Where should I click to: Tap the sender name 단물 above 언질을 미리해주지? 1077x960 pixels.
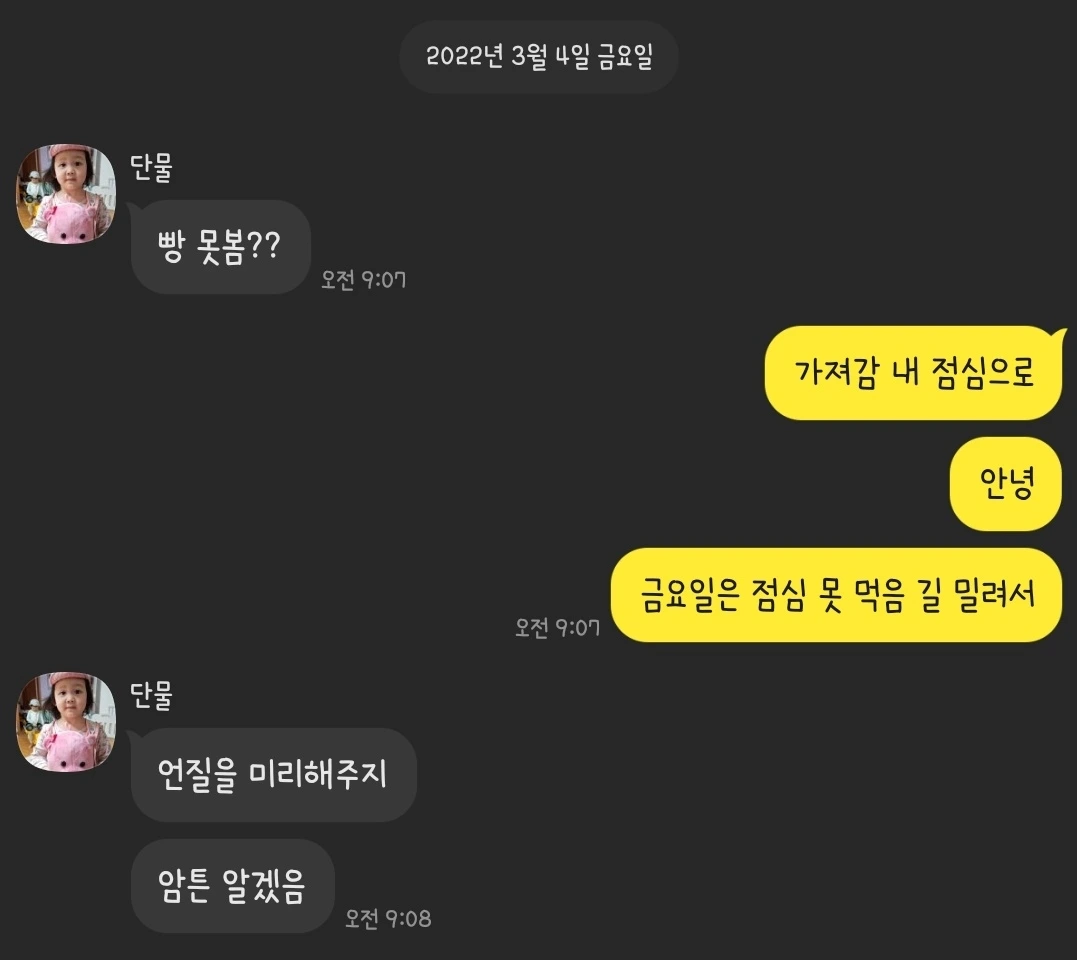click(151, 695)
